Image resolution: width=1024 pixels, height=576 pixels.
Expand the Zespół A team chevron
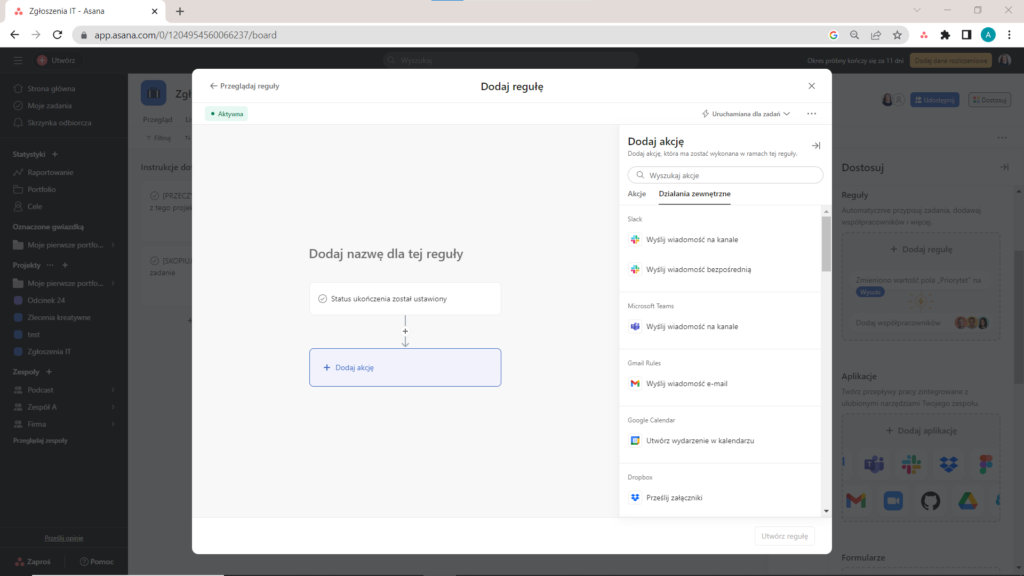pos(113,407)
